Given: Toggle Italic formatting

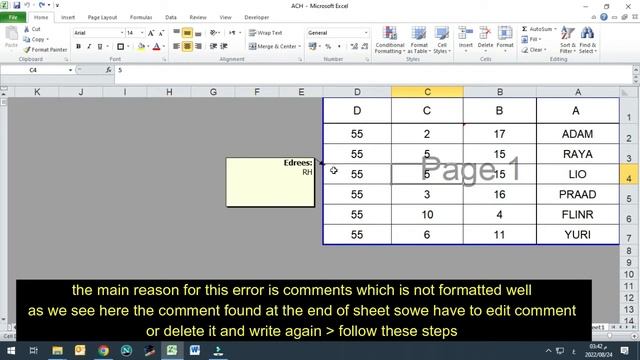Looking at the screenshot, I should tap(89, 47).
